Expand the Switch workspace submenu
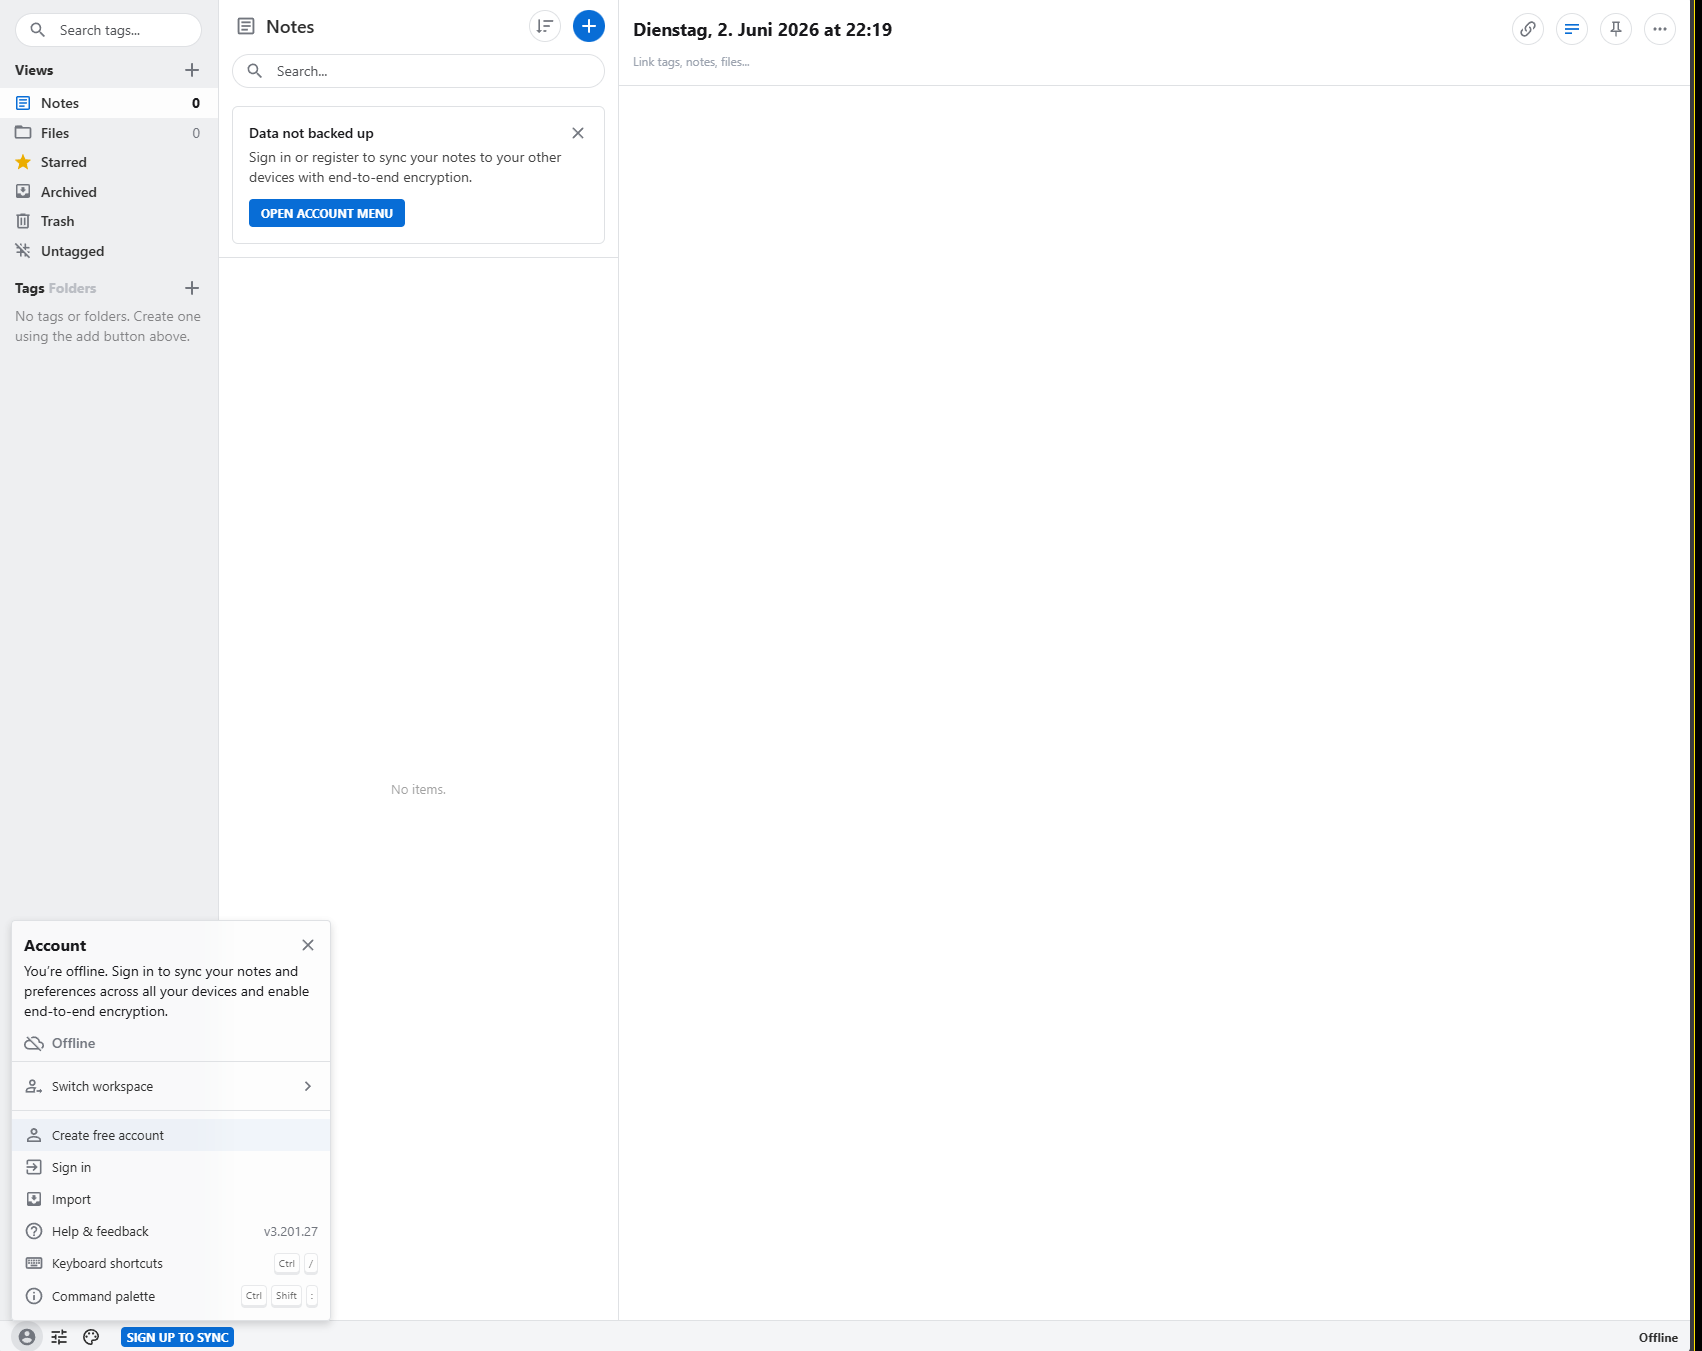The image size is (1702, 1351). click(171, 1086)
